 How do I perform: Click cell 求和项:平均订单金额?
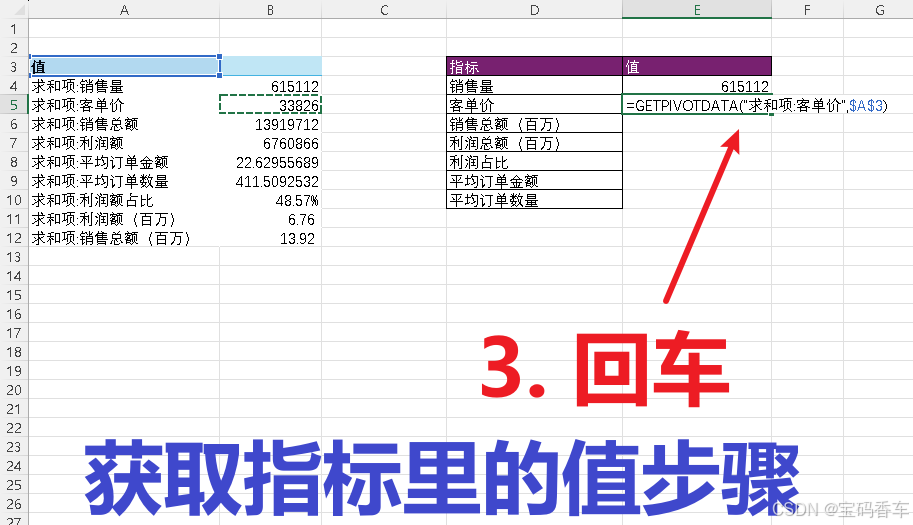tap(124, 162)
